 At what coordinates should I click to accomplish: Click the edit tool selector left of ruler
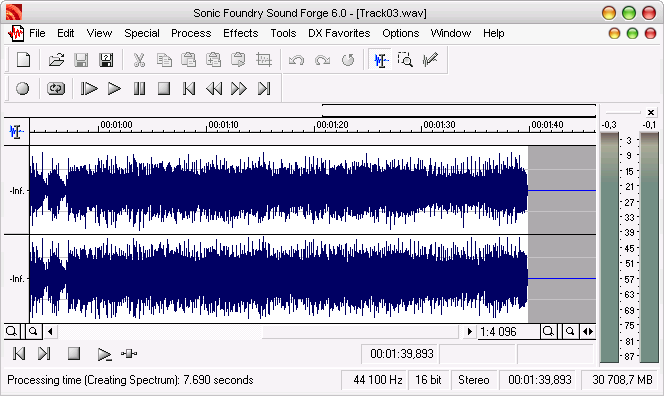pyautogui.click(x=17, y=132)
